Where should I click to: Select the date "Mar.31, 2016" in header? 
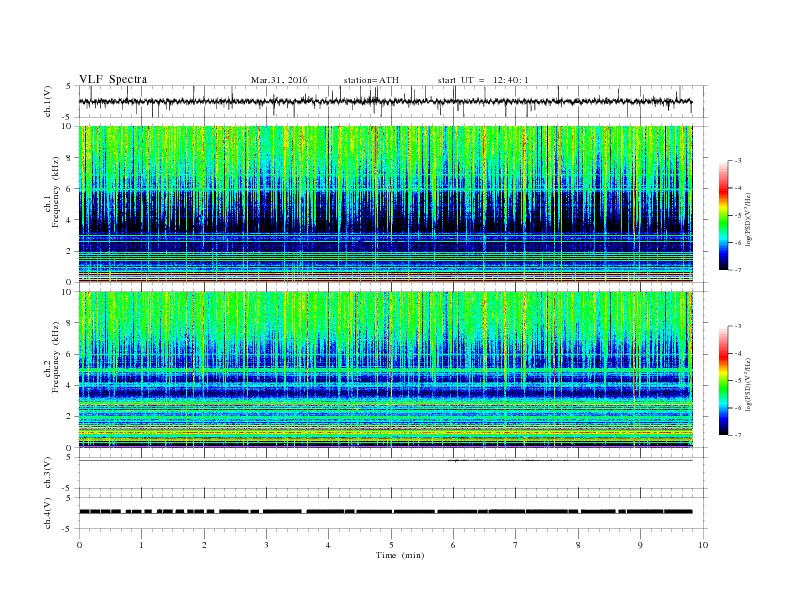(x=279, y=80)
